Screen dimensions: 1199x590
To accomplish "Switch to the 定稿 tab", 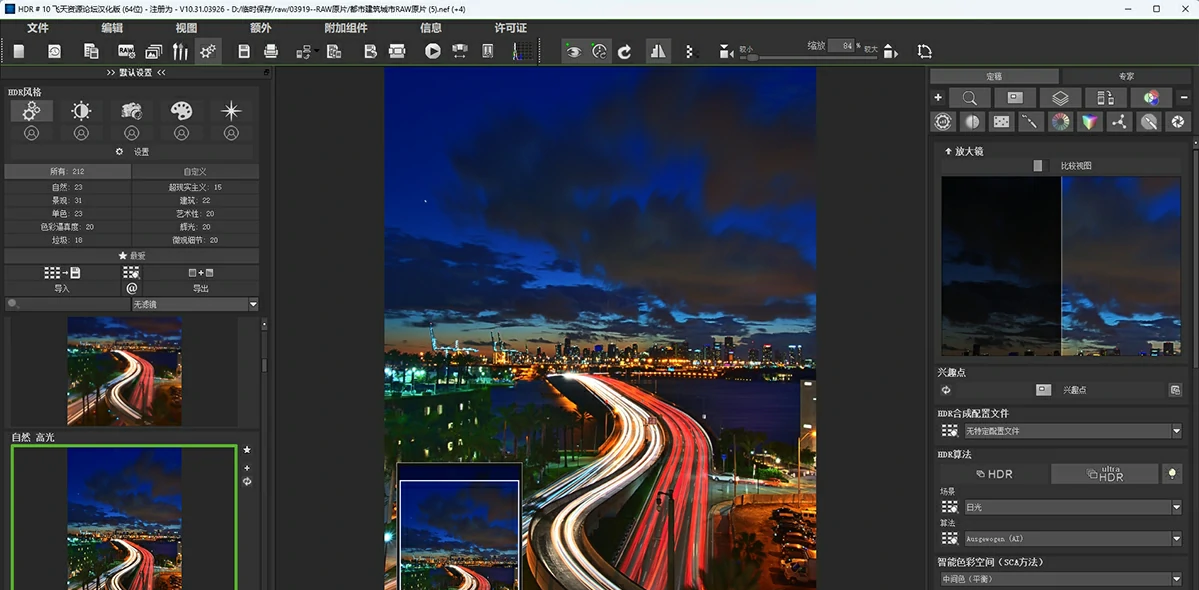I will pyautogui.click(x=994, y=76).
